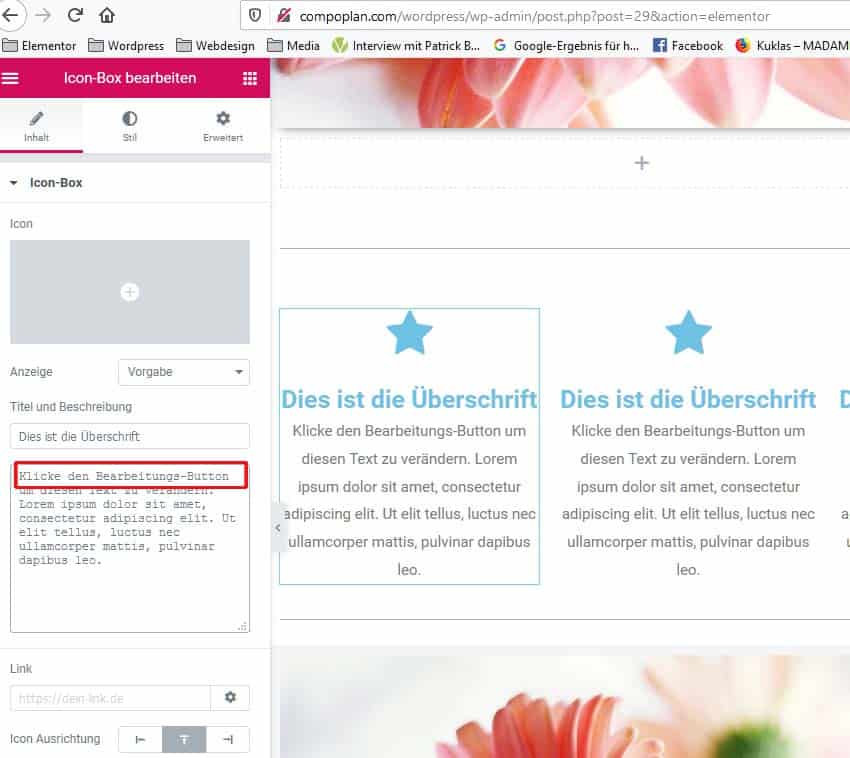Open the Elementor bookmark folder
This screenshot has height=758, width=850.
39,46
